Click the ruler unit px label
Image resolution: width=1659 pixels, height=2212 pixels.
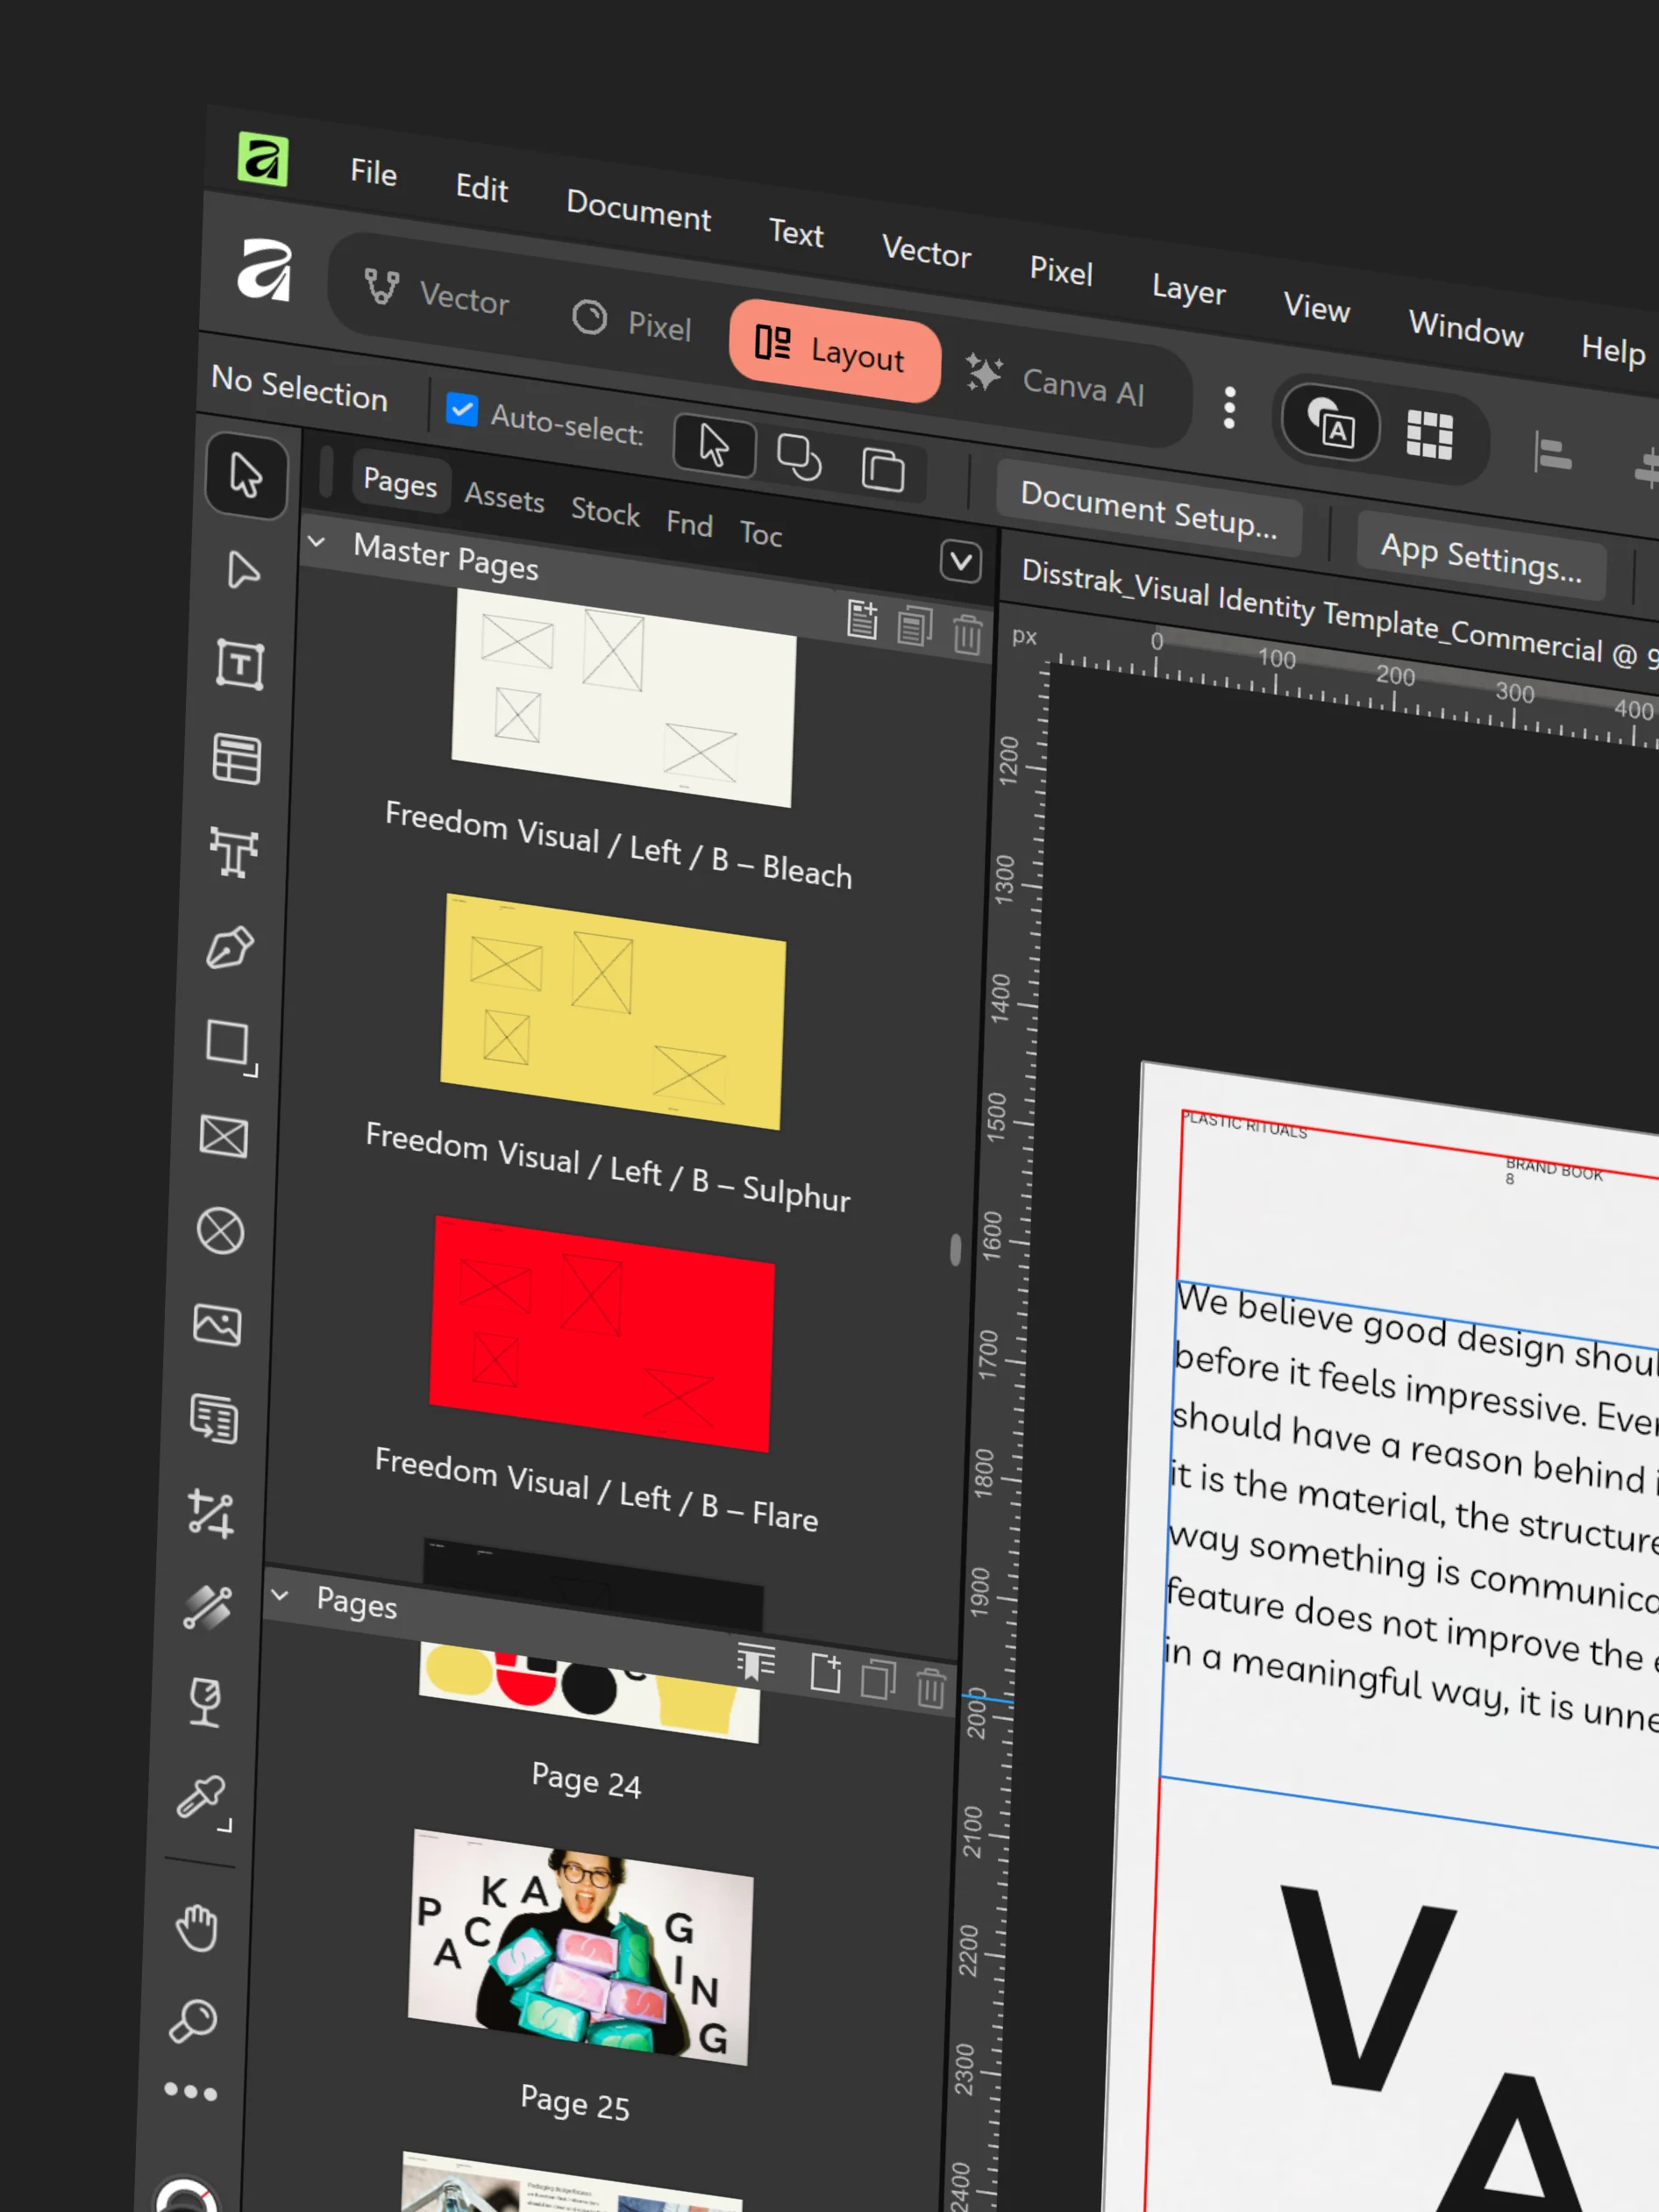coord(1024,635)
